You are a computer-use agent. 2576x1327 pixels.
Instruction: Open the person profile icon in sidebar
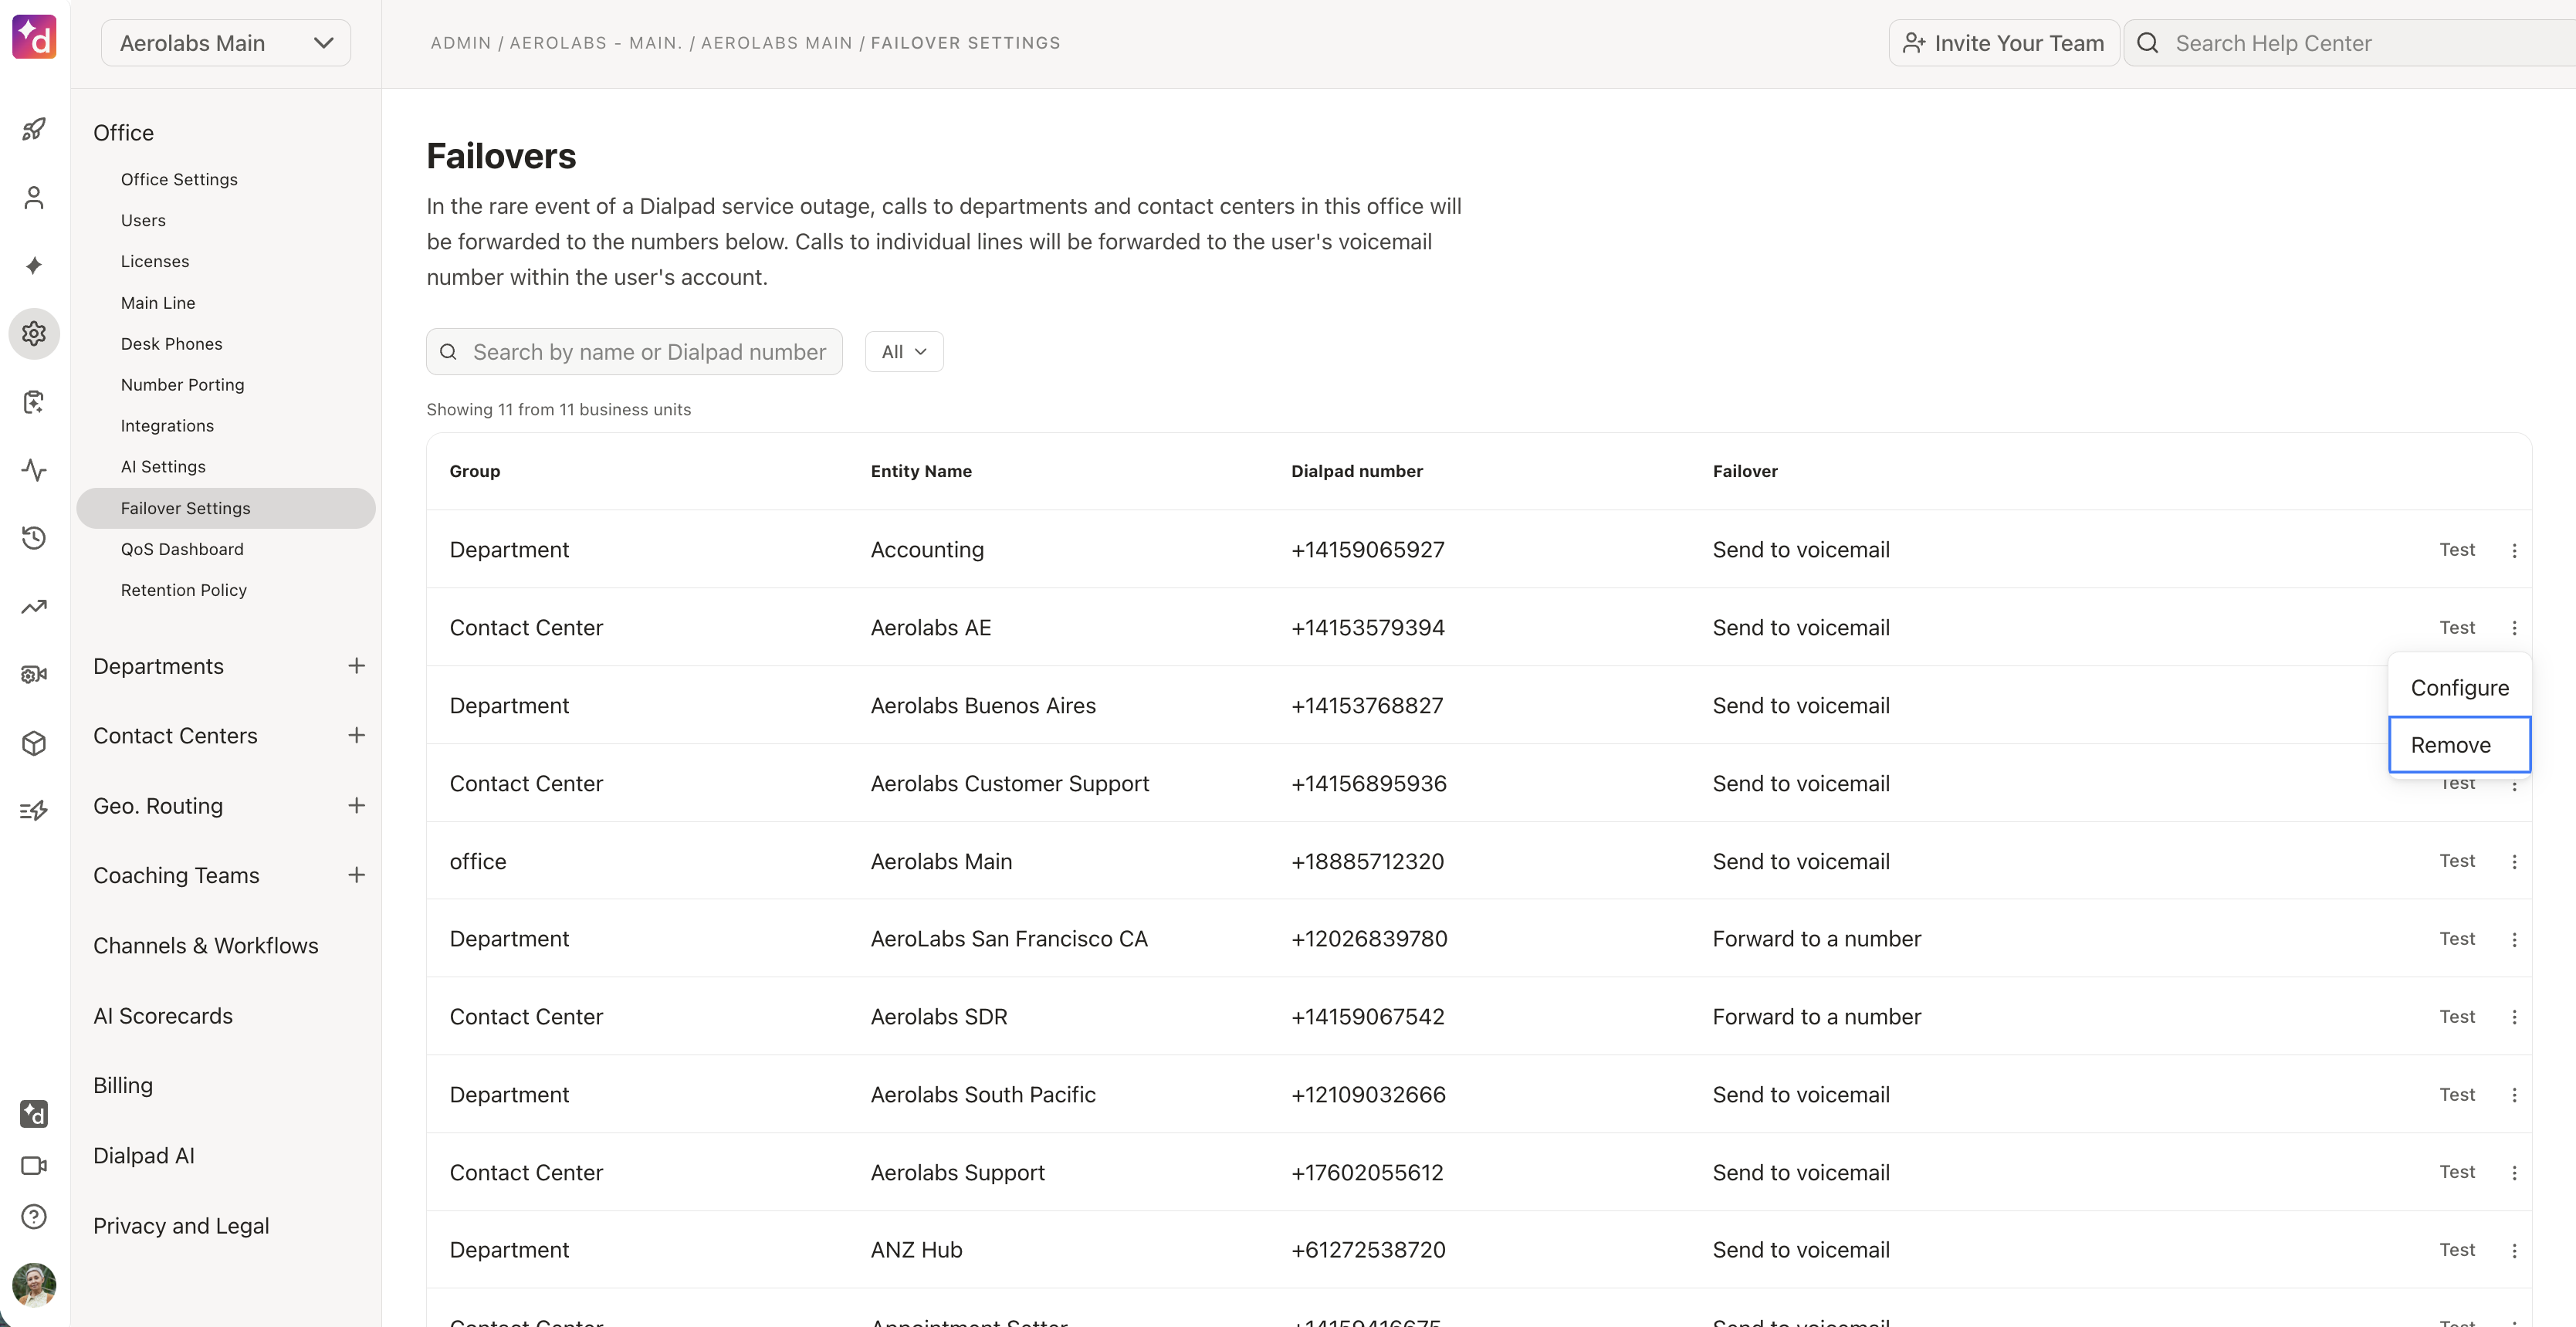pyautogui.click(x=34, y=198)
